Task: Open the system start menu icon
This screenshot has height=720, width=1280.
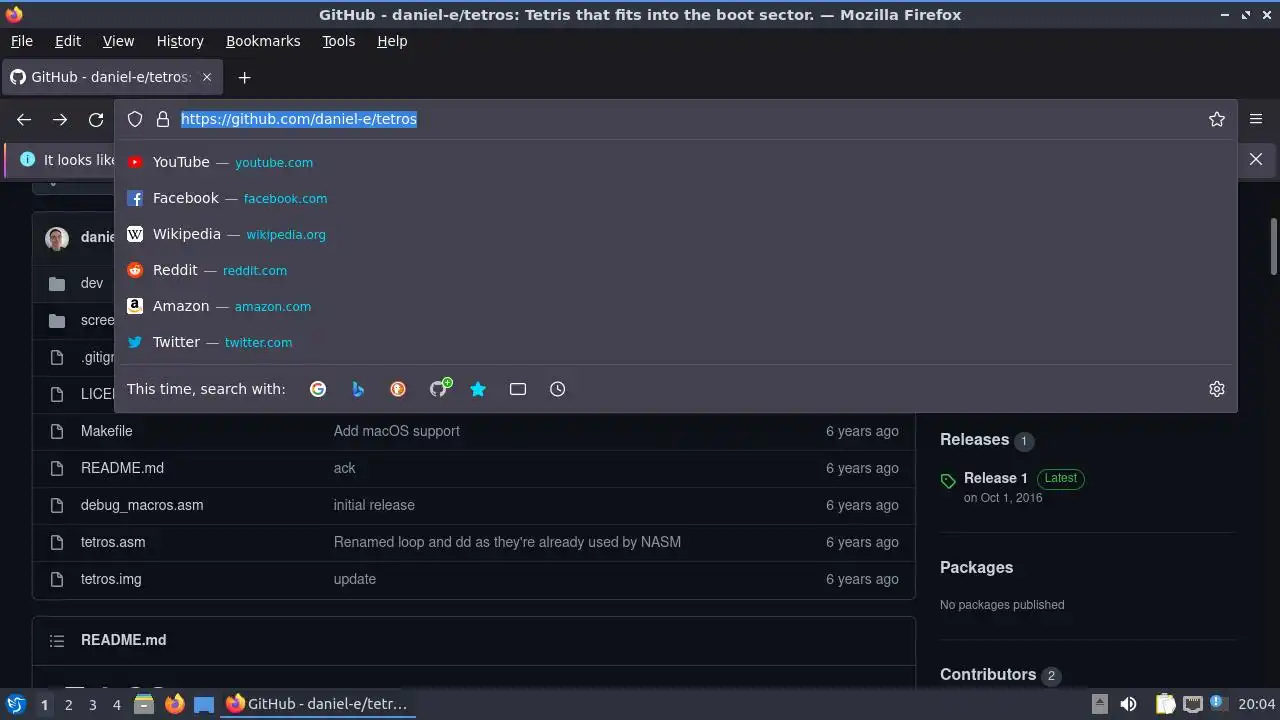Action: click(x=15, y=704)
